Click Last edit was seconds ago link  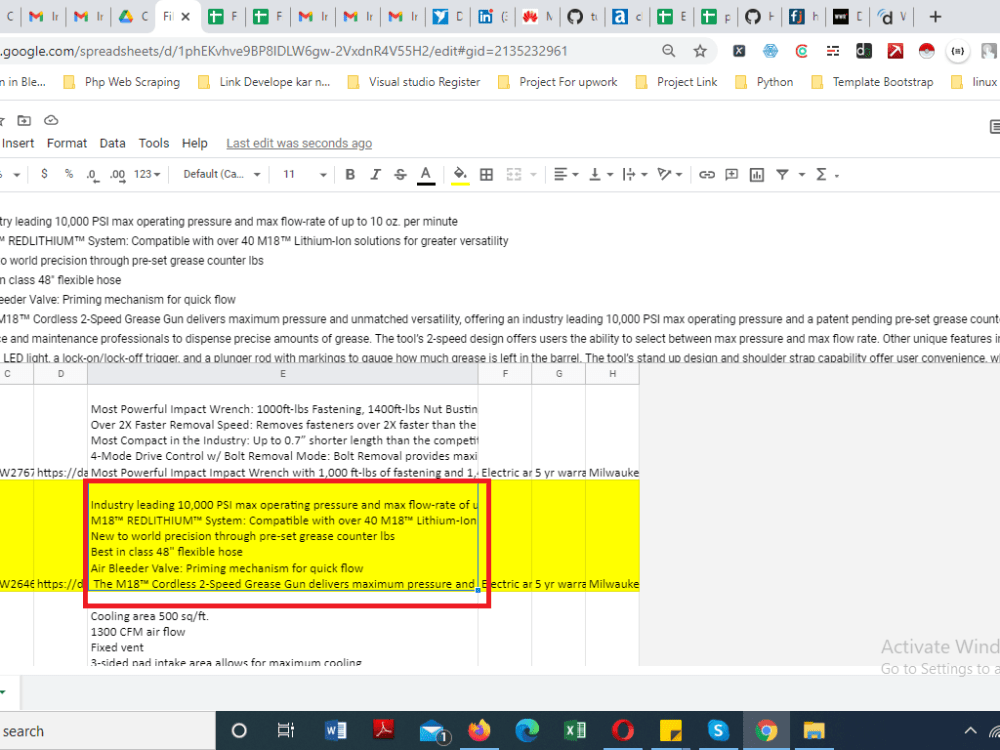[x=299, y=143]
